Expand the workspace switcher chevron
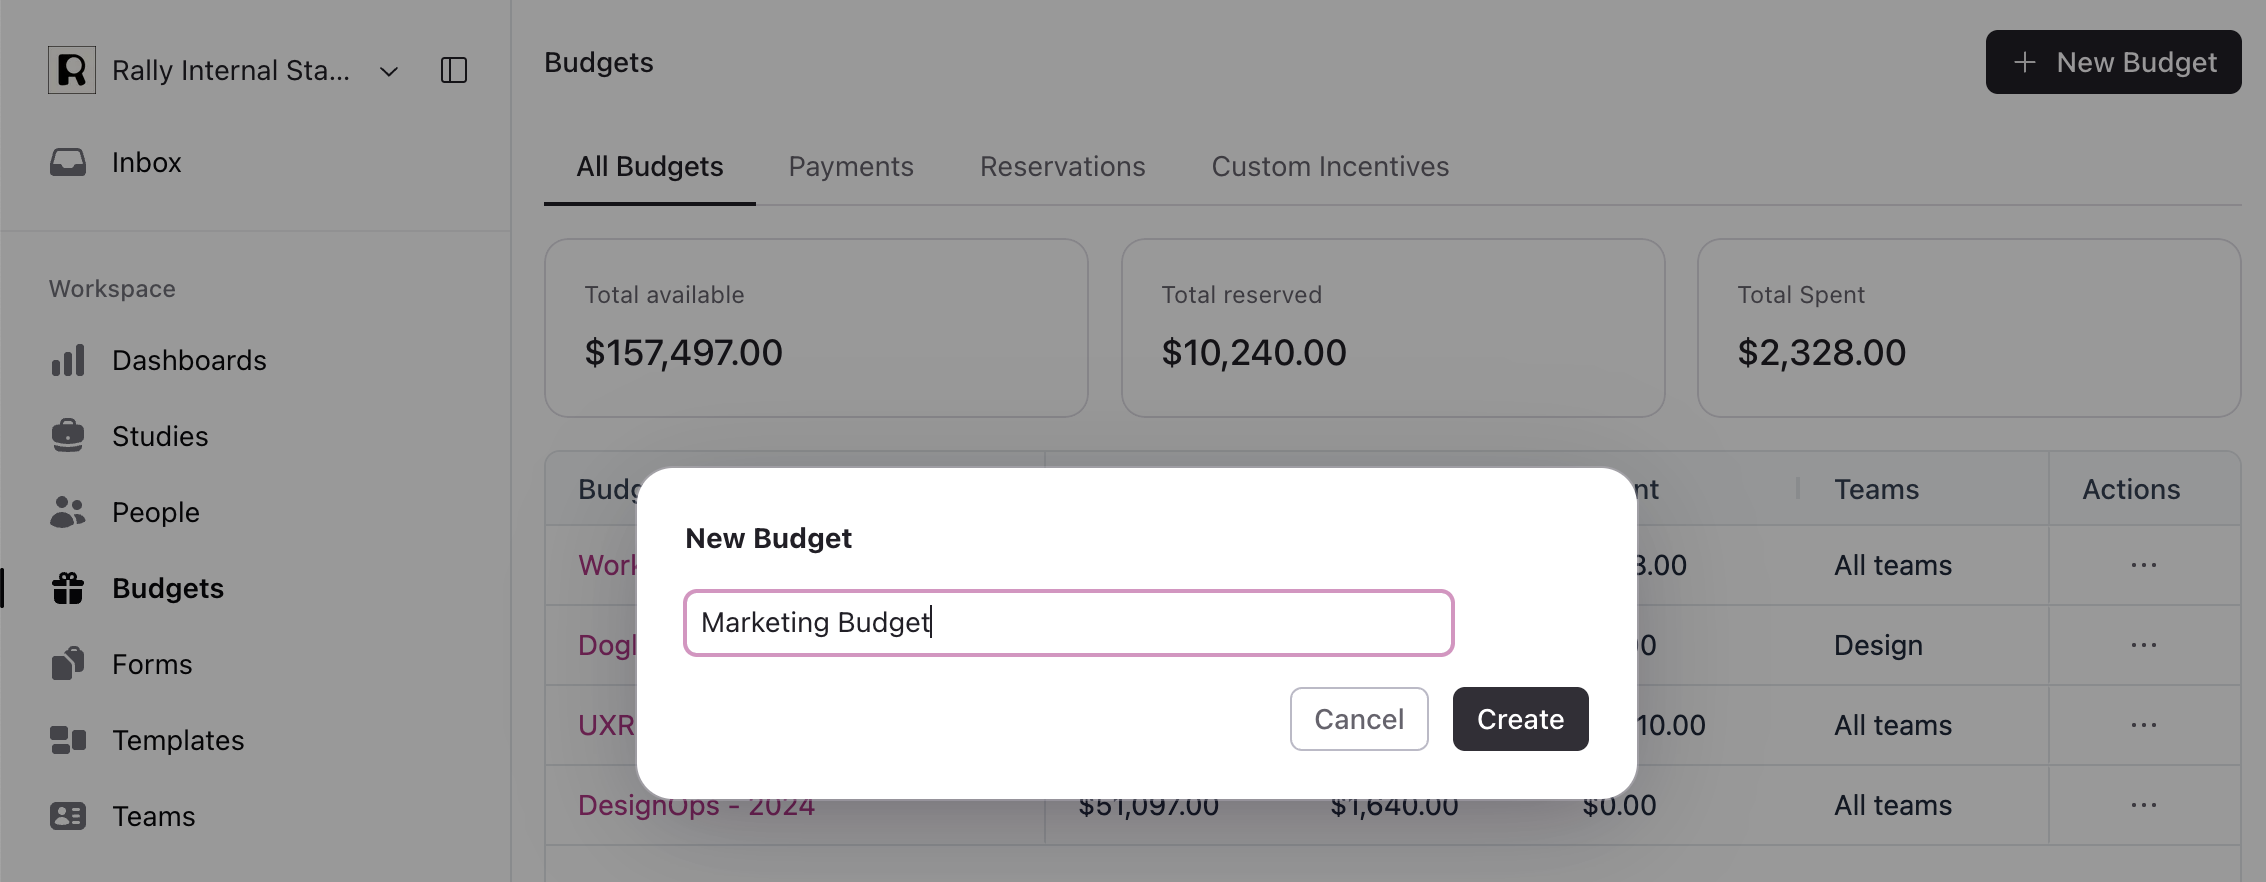 (389, 71)
